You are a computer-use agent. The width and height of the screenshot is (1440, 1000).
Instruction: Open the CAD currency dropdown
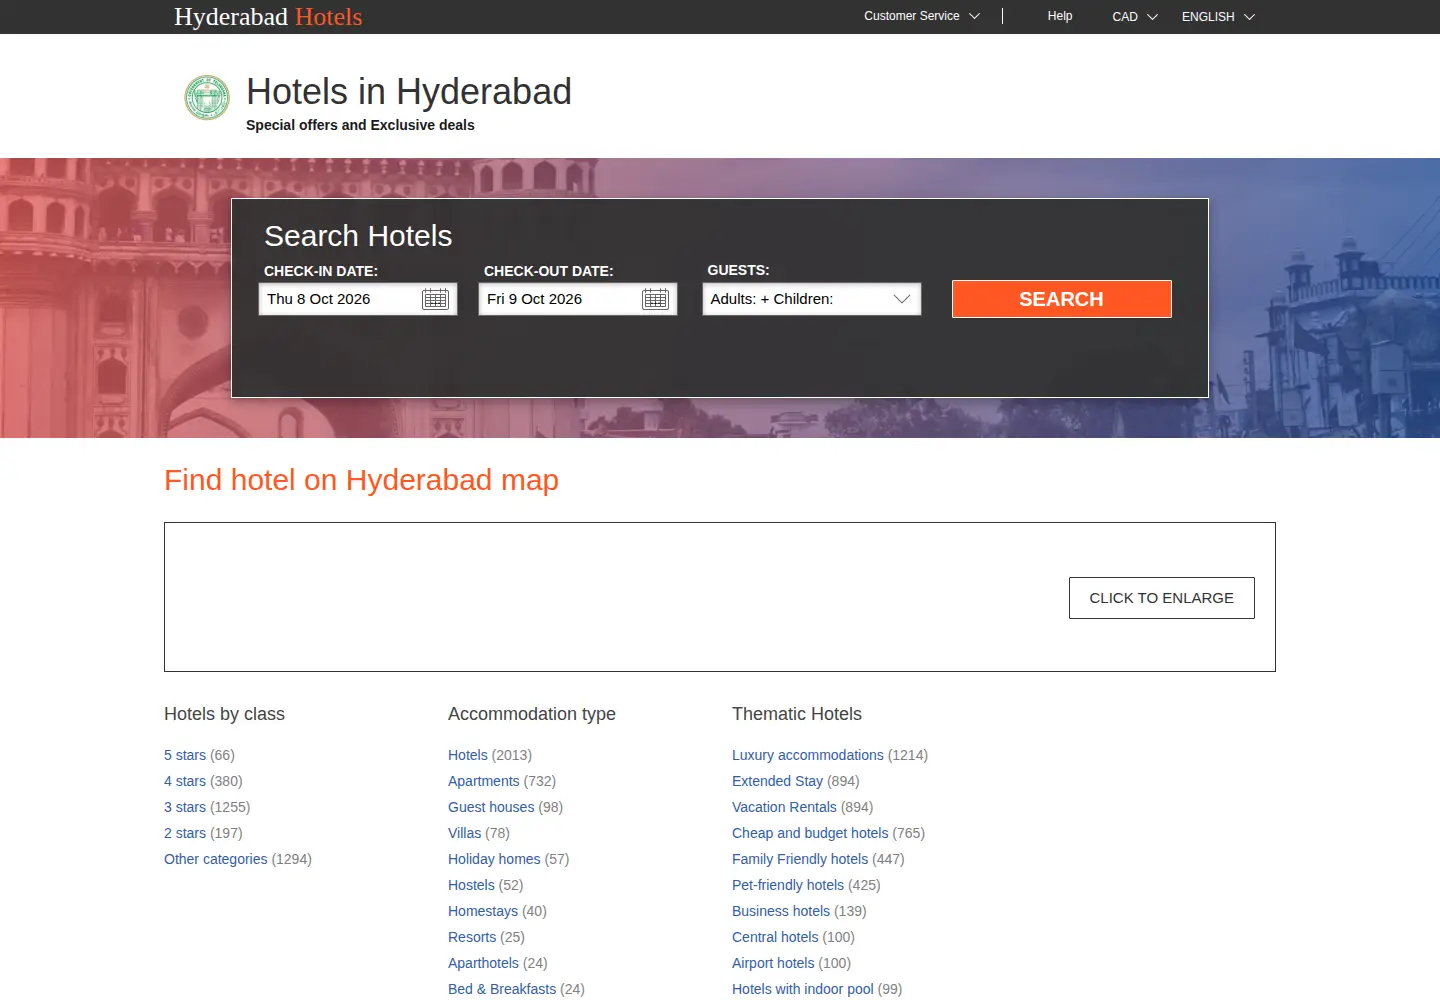tap(1134, 17)
